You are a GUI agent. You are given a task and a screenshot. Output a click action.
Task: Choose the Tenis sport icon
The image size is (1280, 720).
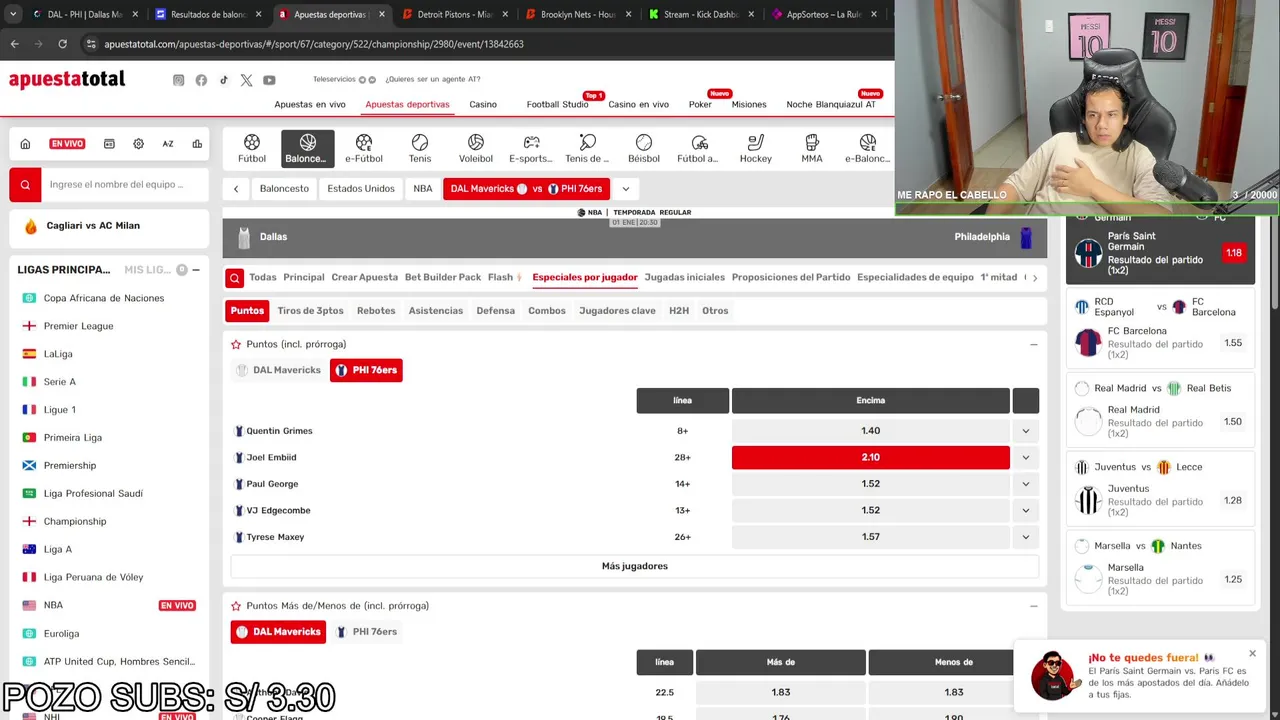[420, 148]
